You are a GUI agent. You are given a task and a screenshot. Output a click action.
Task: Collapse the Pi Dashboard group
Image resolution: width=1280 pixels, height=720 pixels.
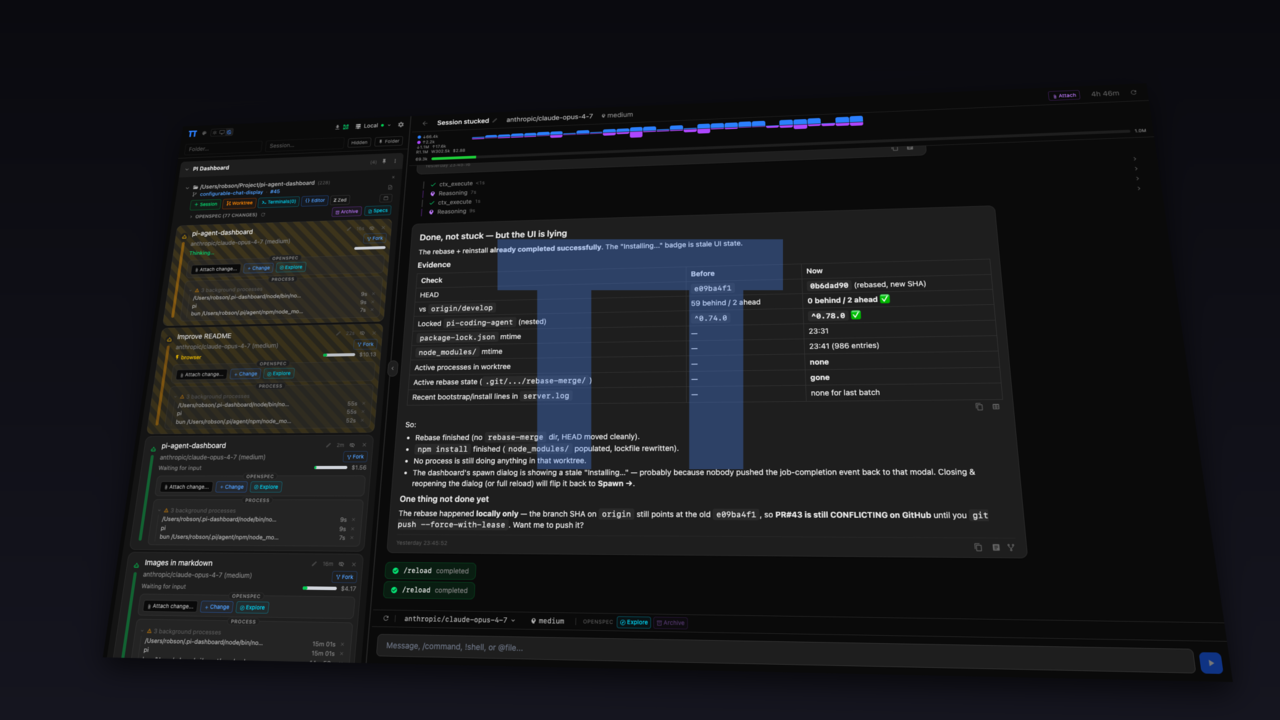187,169
